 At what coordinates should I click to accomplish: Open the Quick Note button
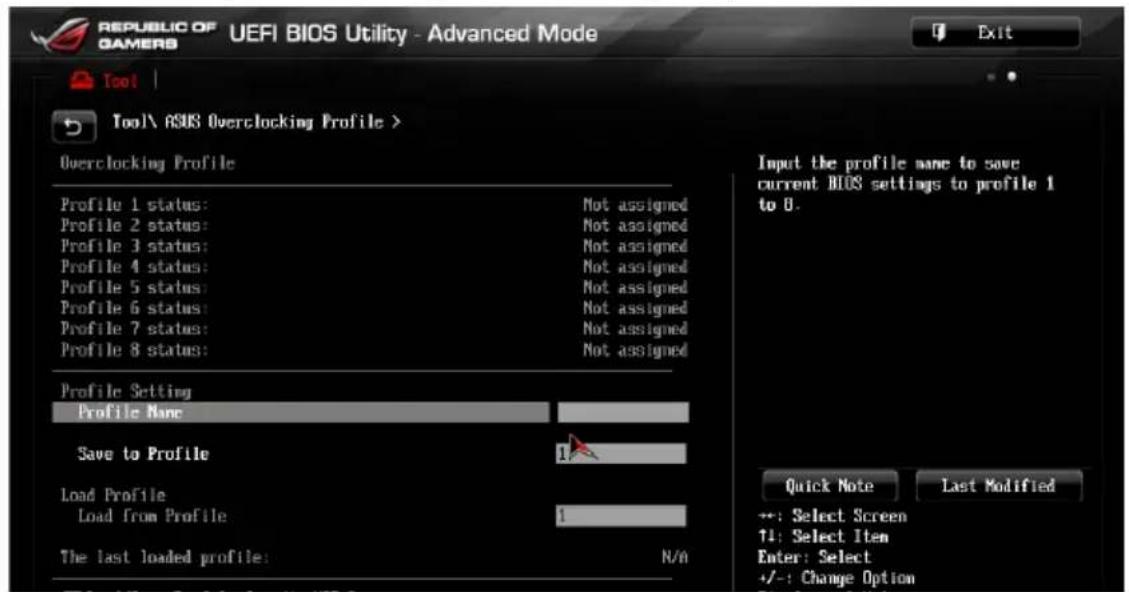tap(829, 486)
